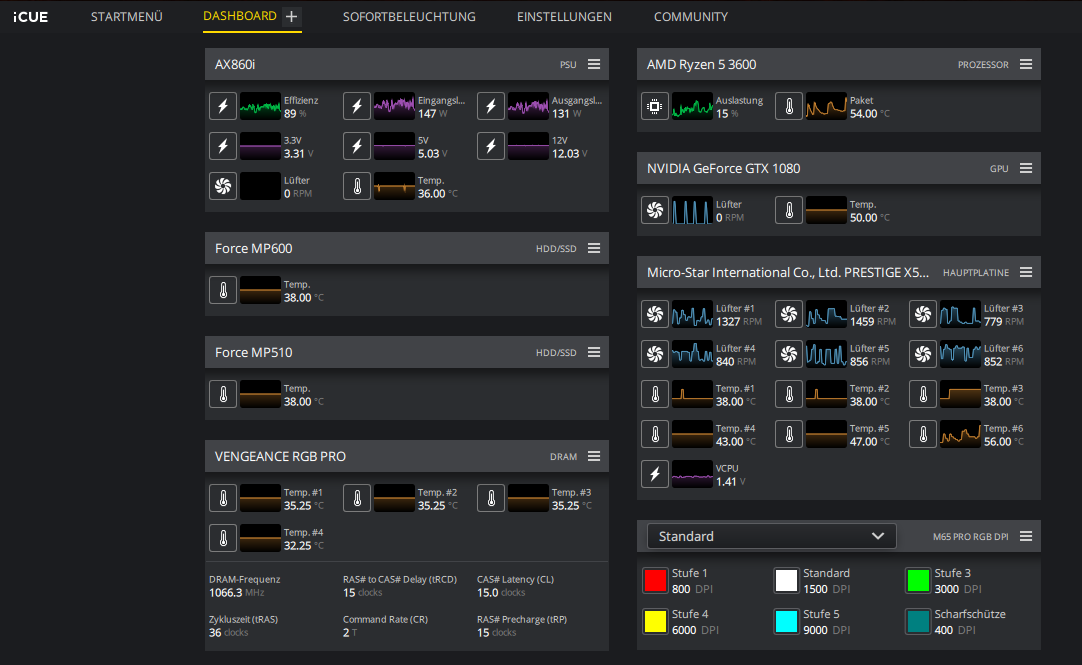Click the Lüfter #6 fan icon

click(923, 355)
